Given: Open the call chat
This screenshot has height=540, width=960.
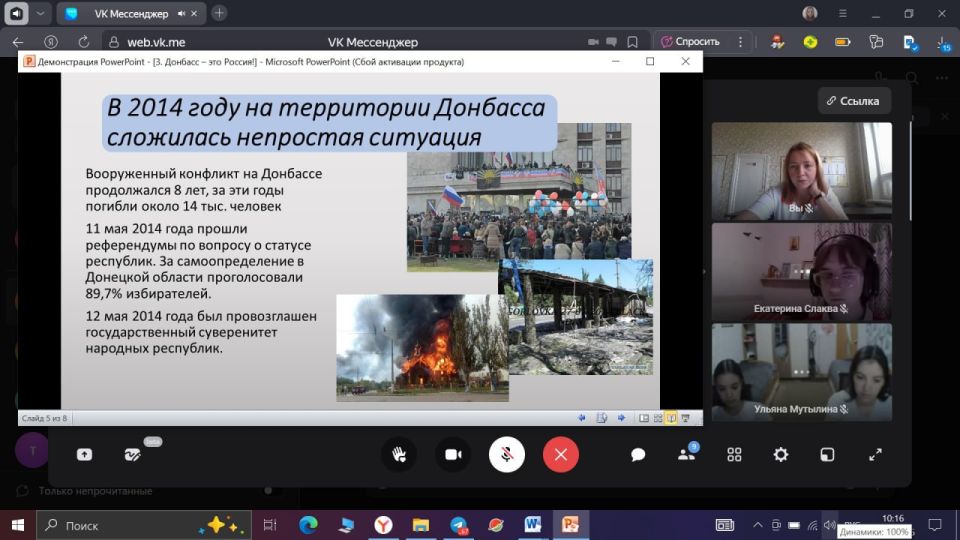Looking at the screenshot, I should coord(638,454).
